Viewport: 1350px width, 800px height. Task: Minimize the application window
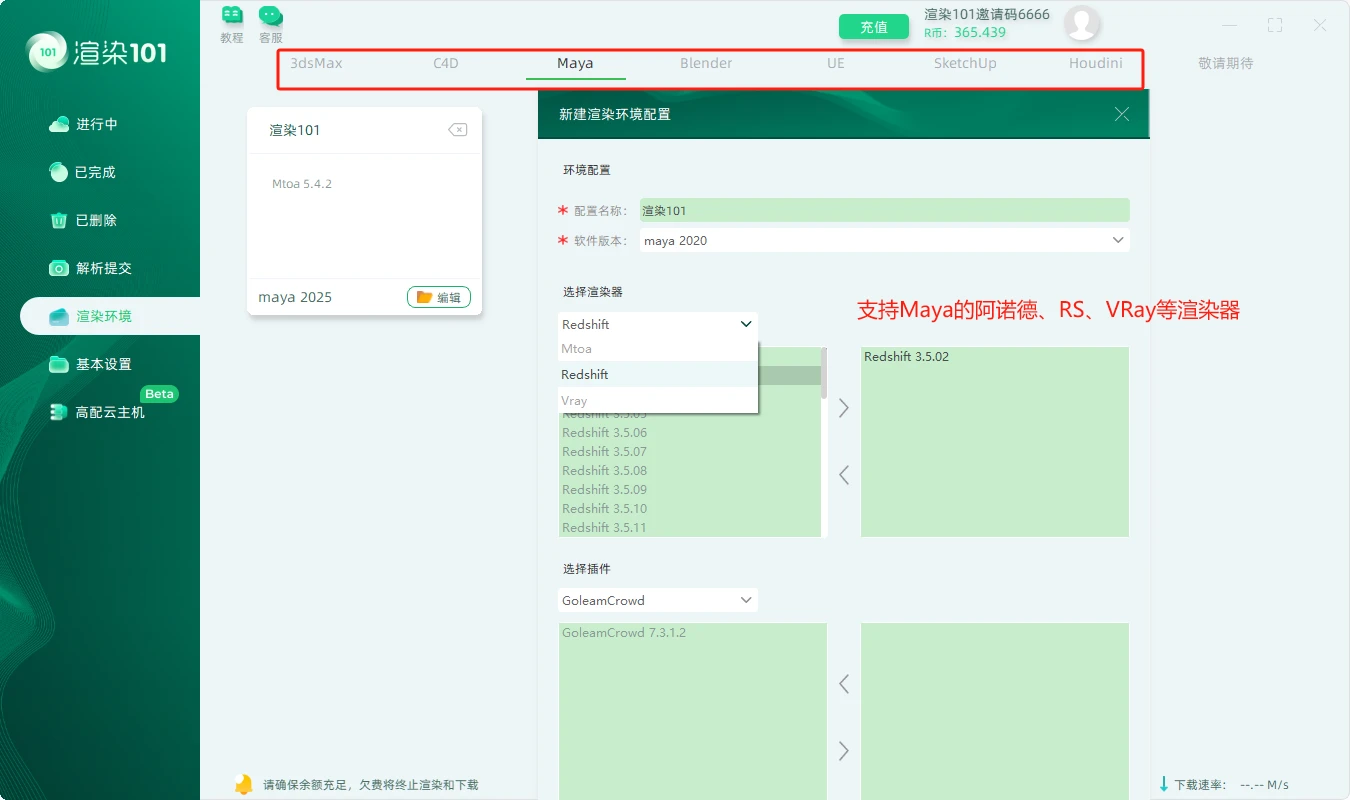click(1230, 26)
